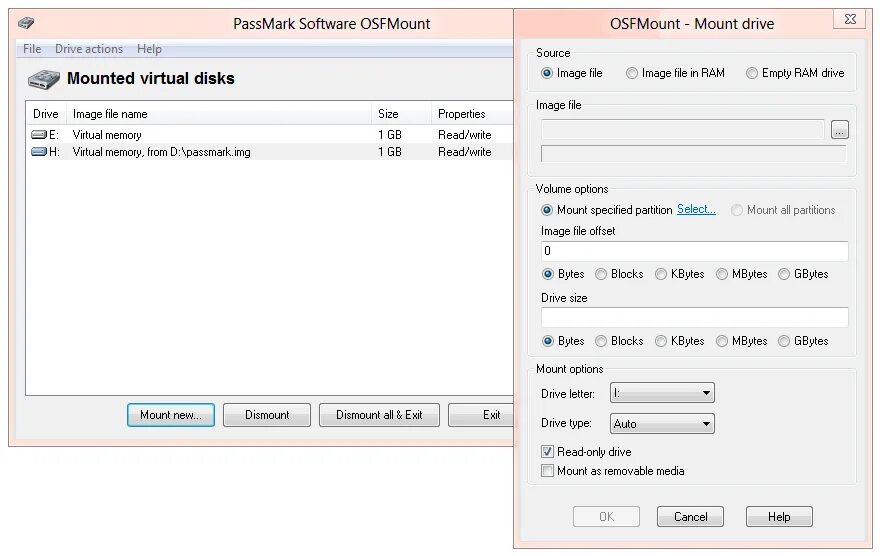880x556 pixels.
Task: Click the Dismount button
Action: (267, 415)
